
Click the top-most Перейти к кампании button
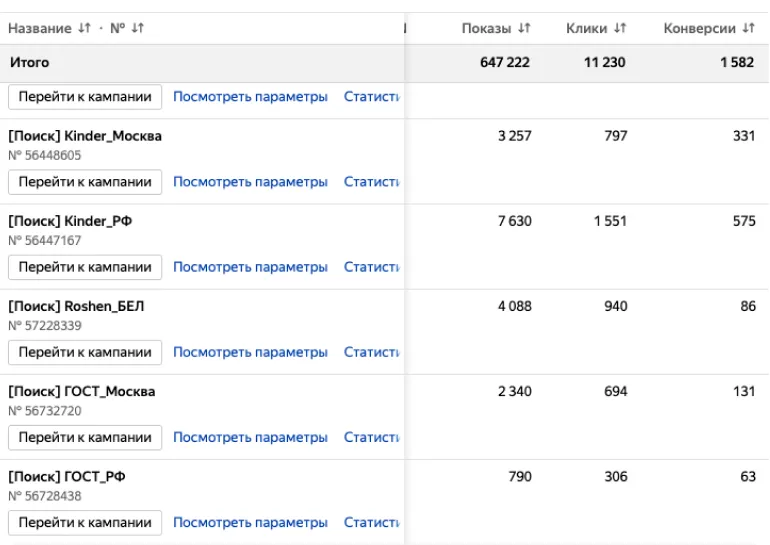pos(85,97)
